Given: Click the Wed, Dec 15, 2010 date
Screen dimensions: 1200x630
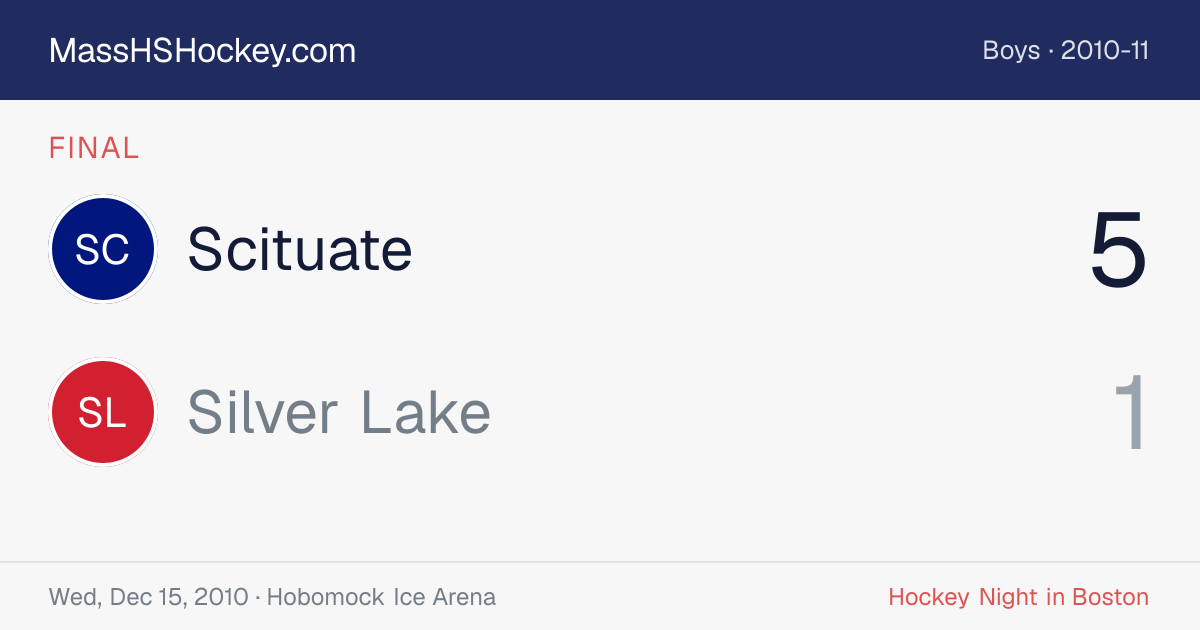Looking at the screenshot, I should coord(148,597).
